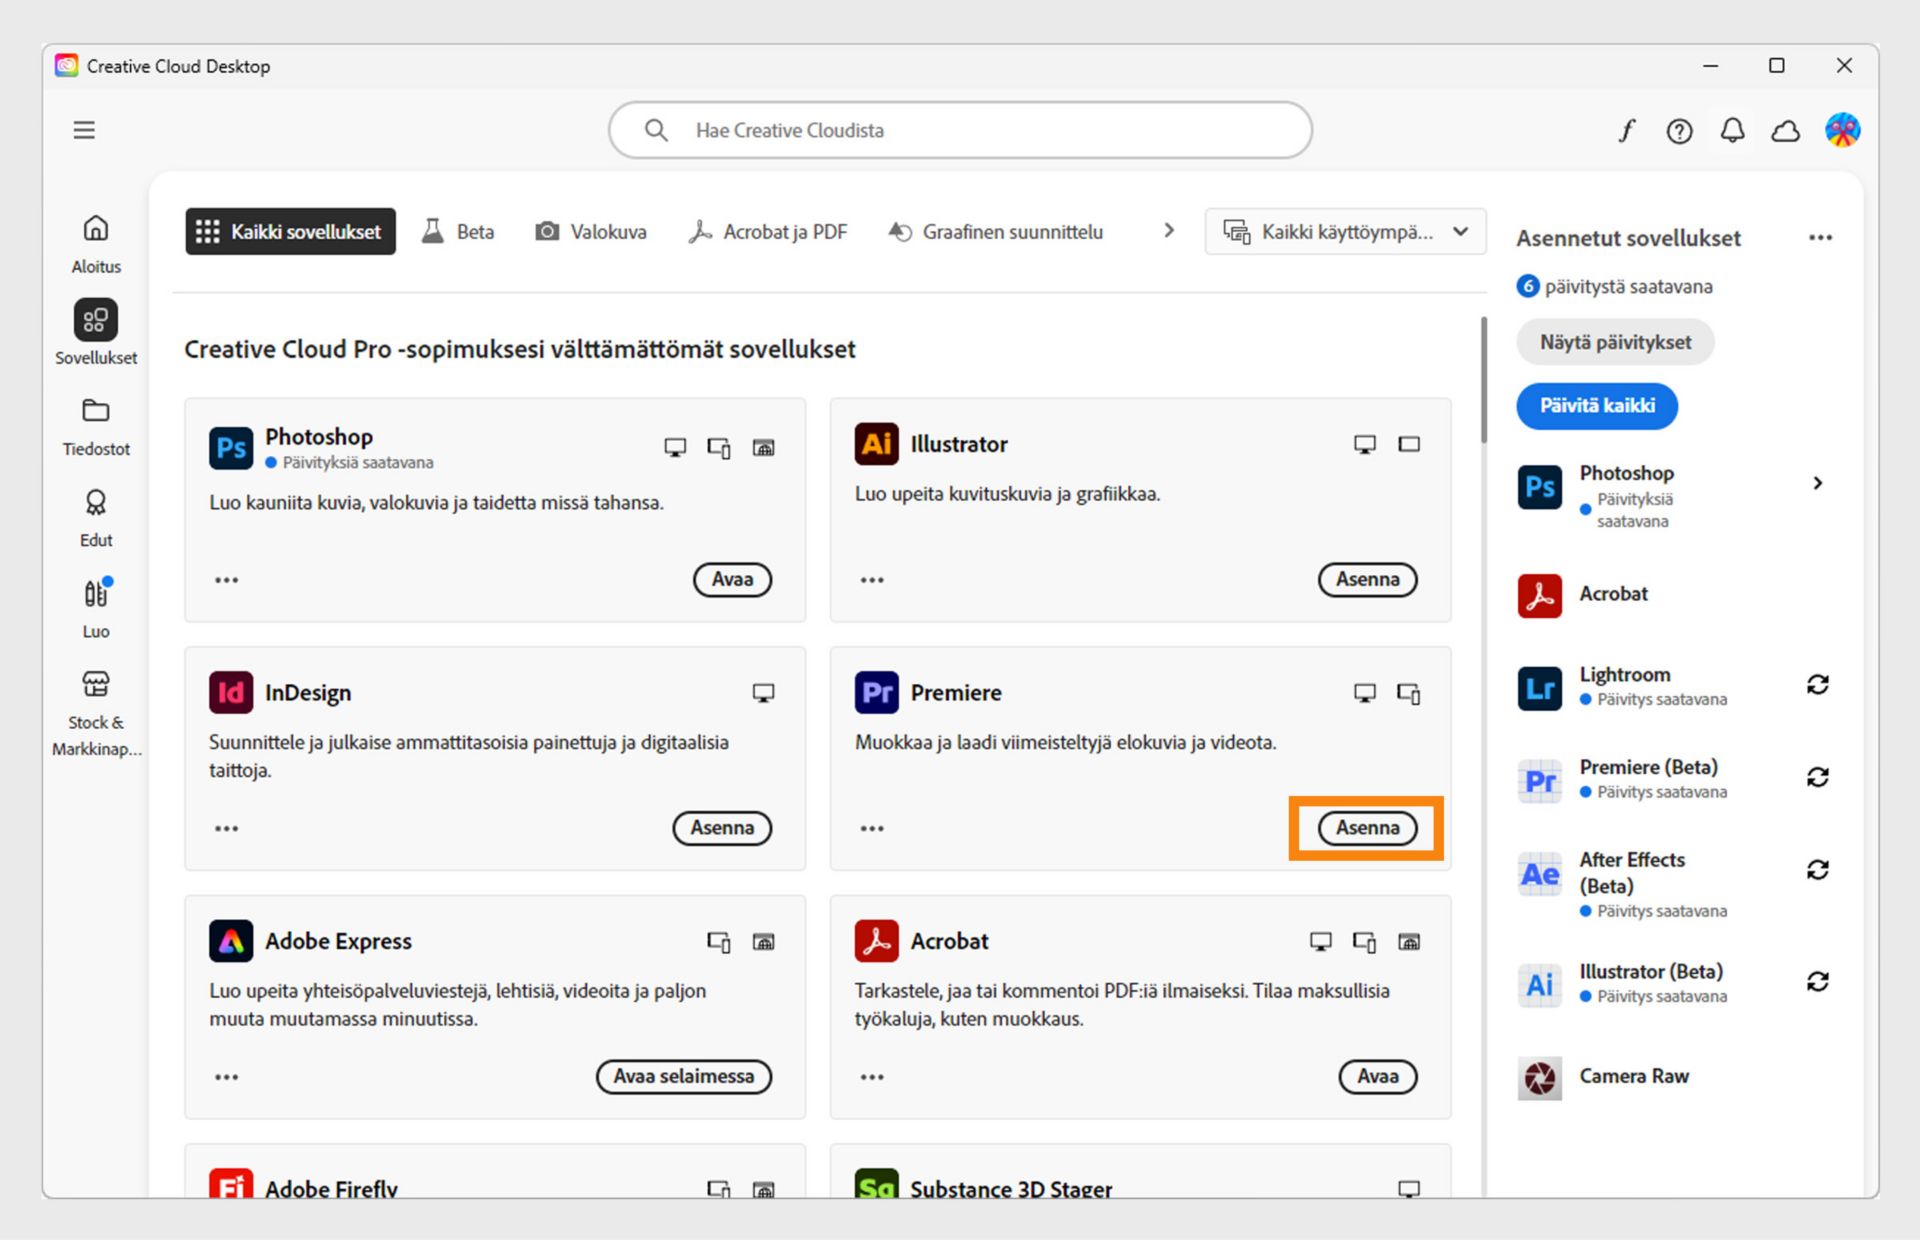The height and width of the screenshot is (1240, 1920).
Task: Click the app list vertical scrollbar
Action: click(x=1484, y=380)
